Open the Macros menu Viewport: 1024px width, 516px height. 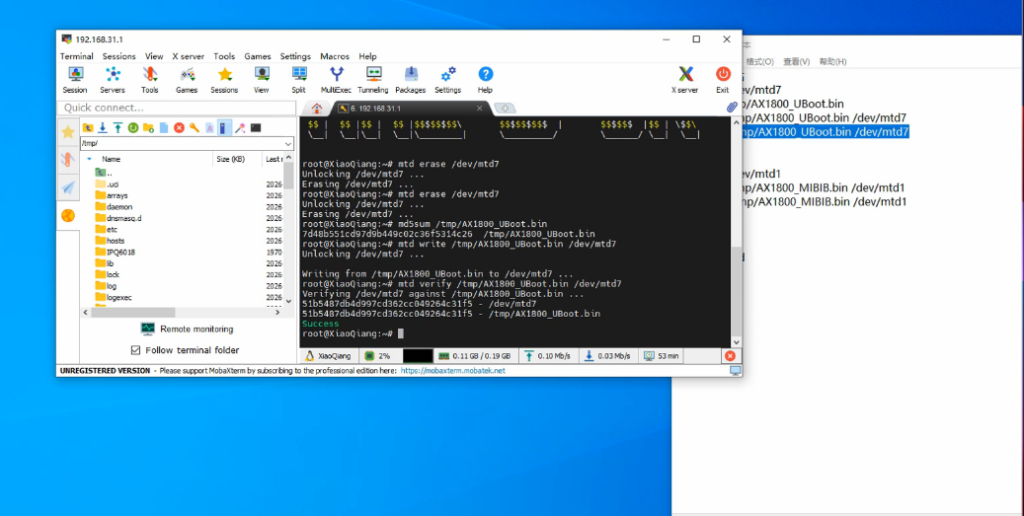coord(334,56)
